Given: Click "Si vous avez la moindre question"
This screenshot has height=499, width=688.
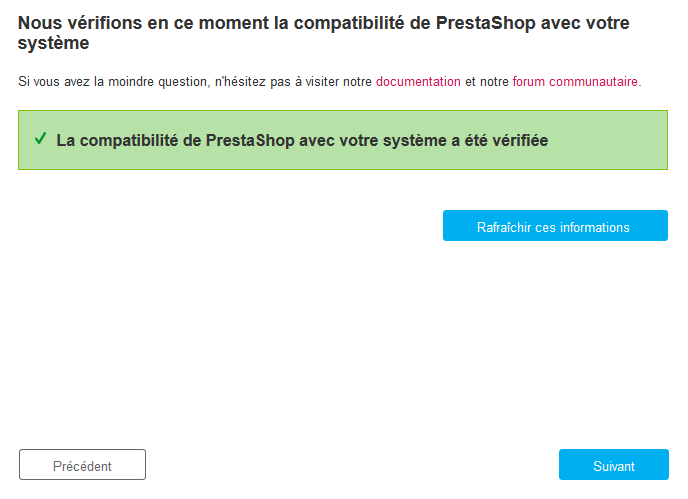Looking at the screenshot, I should [x=114, y=82].
